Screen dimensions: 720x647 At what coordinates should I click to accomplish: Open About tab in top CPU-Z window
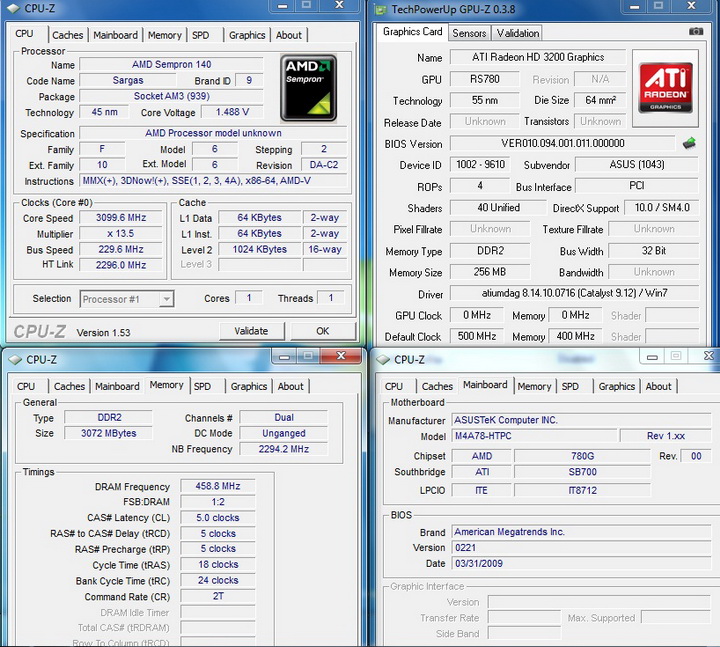tap(289, 35)
